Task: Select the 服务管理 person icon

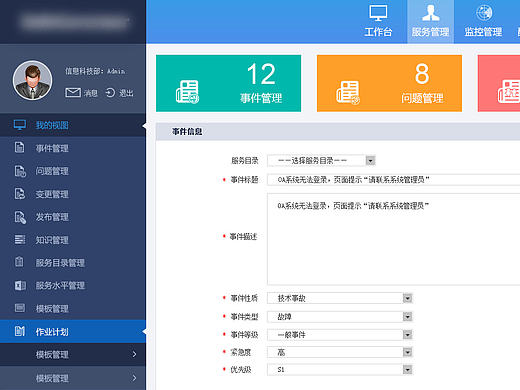Action: (x=430, y=13)
